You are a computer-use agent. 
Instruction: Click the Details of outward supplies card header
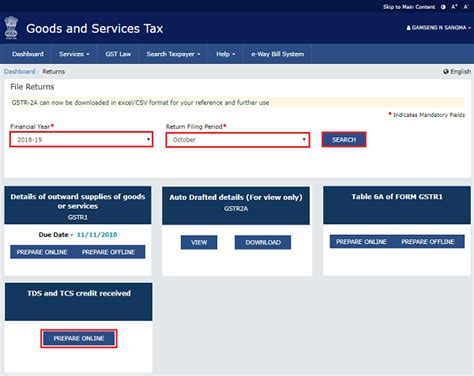tap(78, 205)
